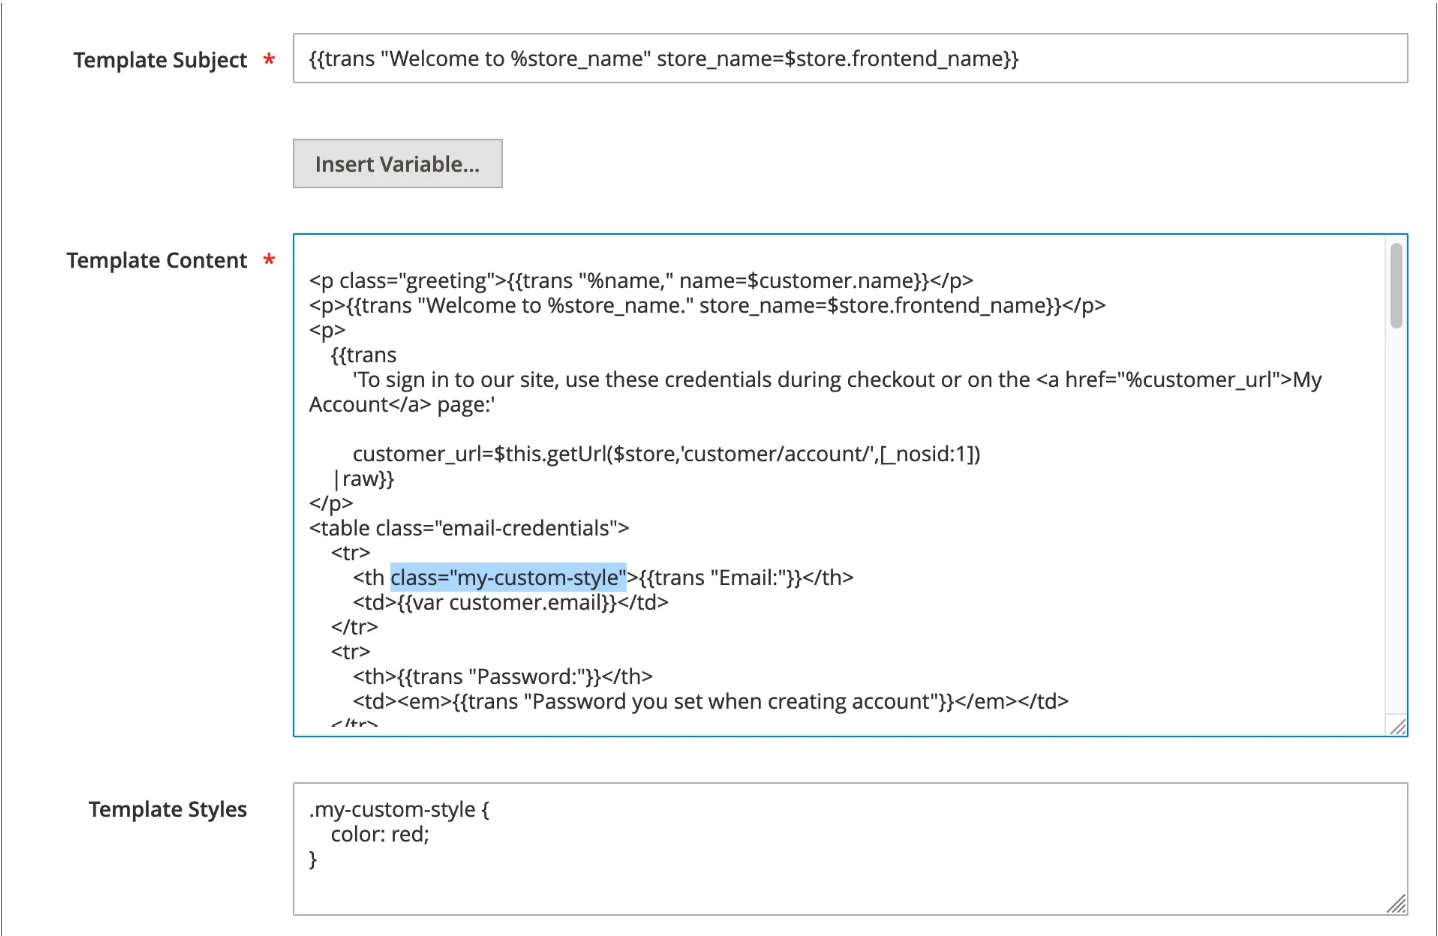This screenshot has height=936, width=1438.
Task: Place cursor on the greeting paragraph line
Action: (641, 281)
